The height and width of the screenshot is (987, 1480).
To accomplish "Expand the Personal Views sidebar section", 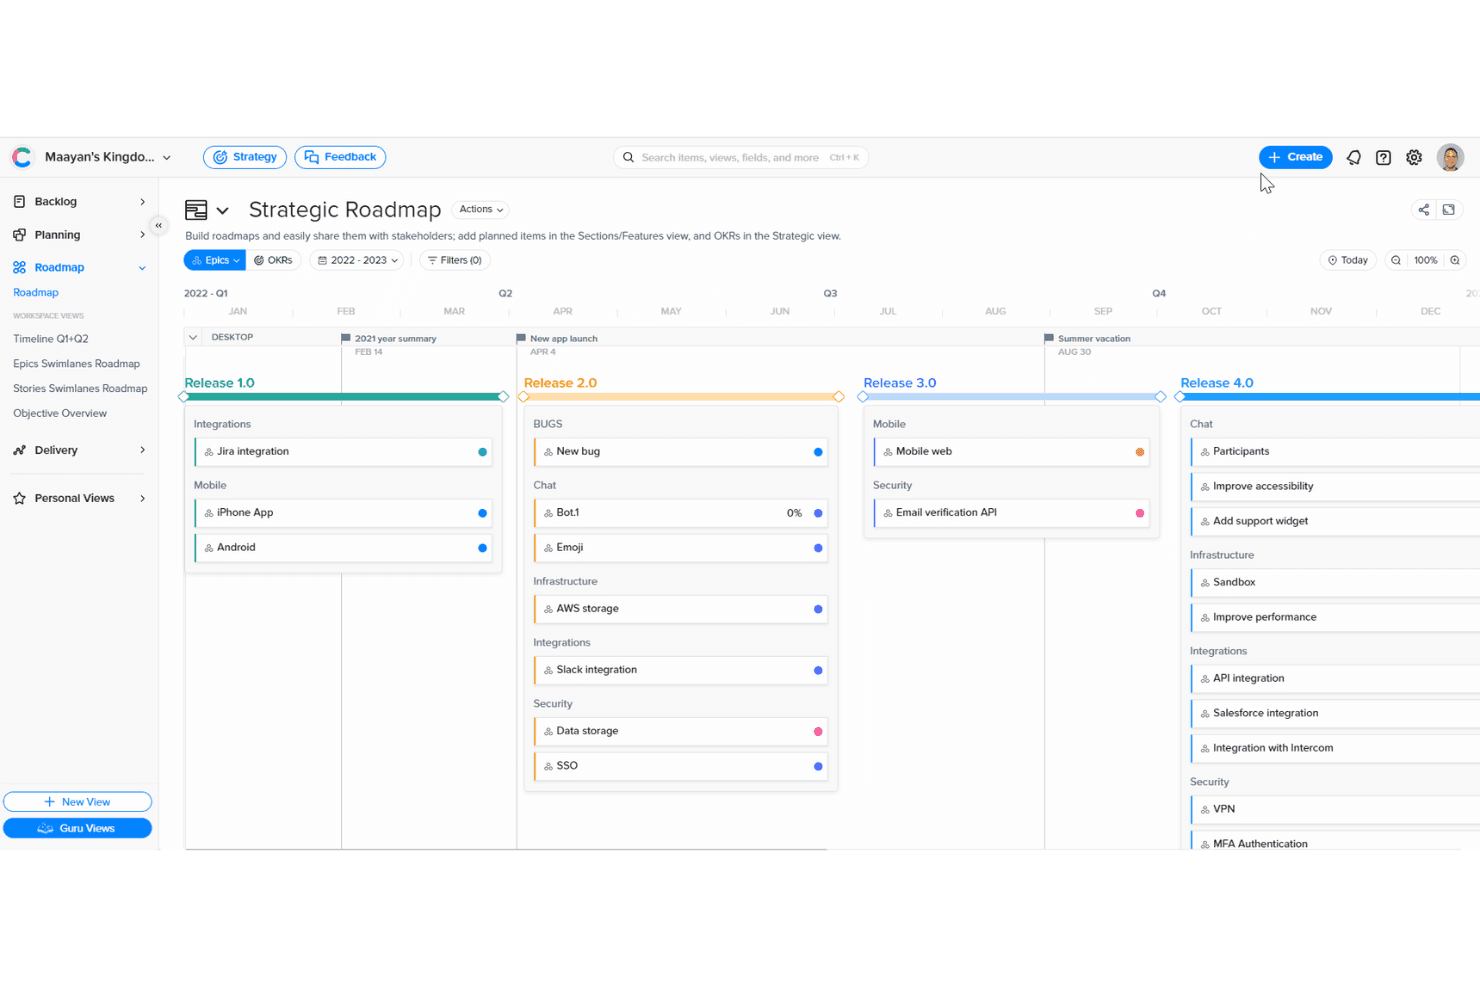I will click(x=142, y=498).
